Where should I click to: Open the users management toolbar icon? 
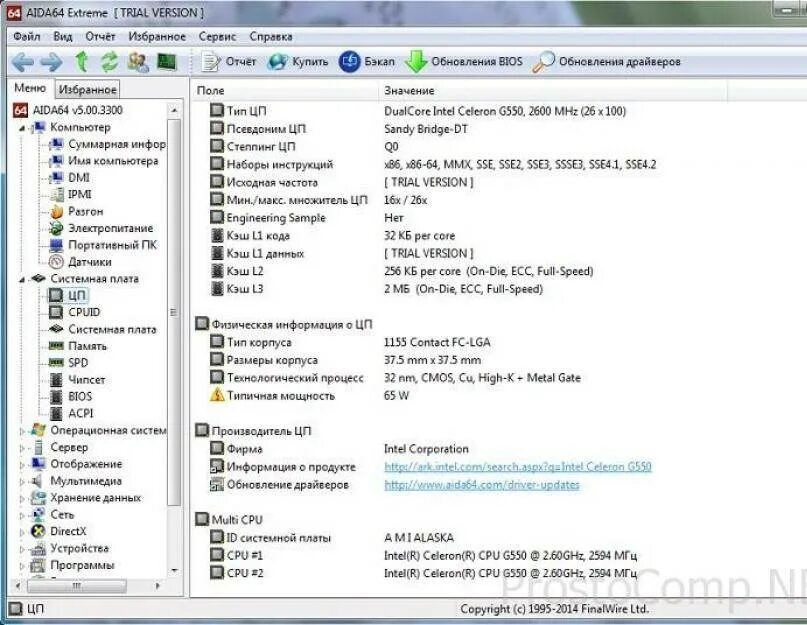138,62
